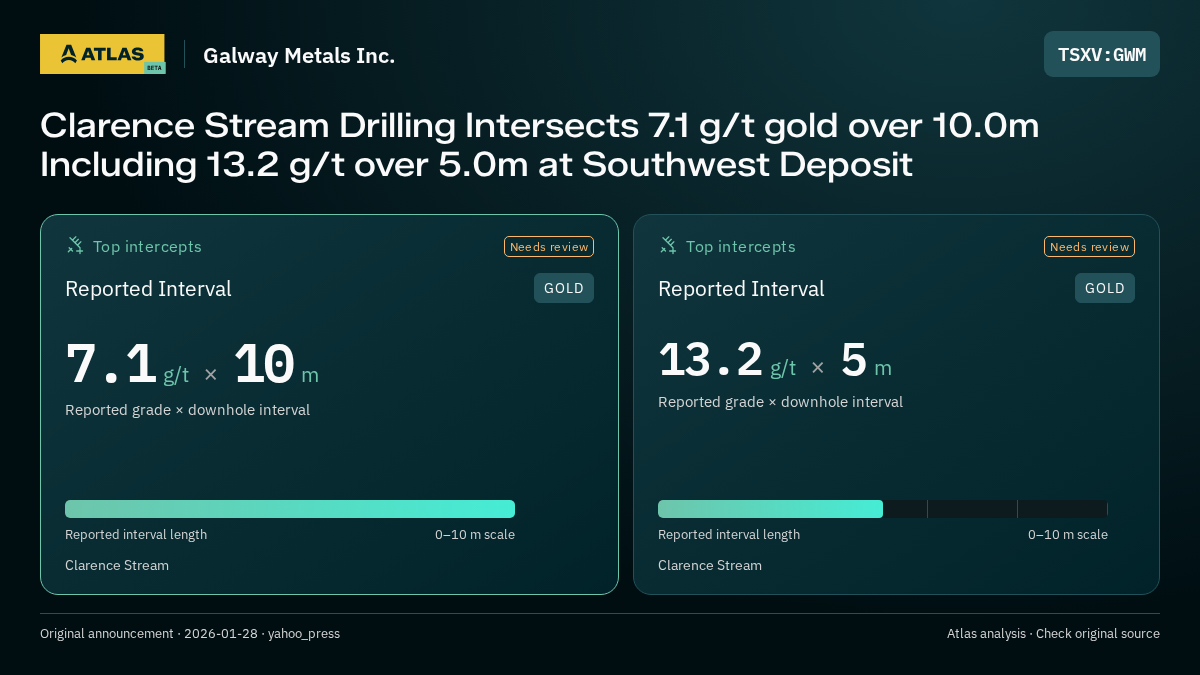Open Galway Metals Inc. company name
1200x675 pixels.
click(299, 55)
